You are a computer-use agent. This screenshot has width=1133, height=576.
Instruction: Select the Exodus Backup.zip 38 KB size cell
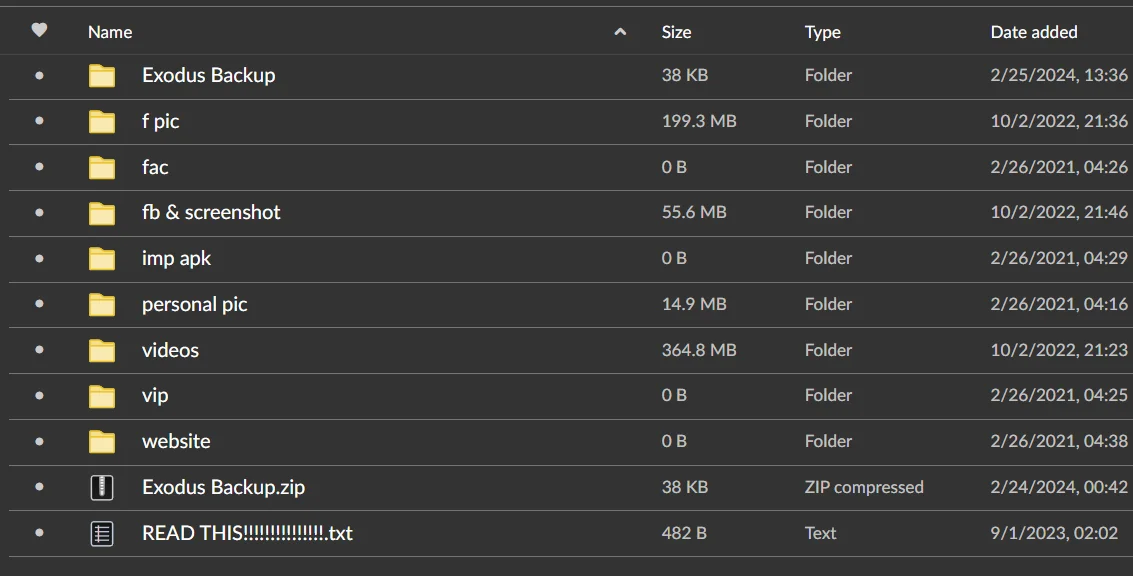684,487
